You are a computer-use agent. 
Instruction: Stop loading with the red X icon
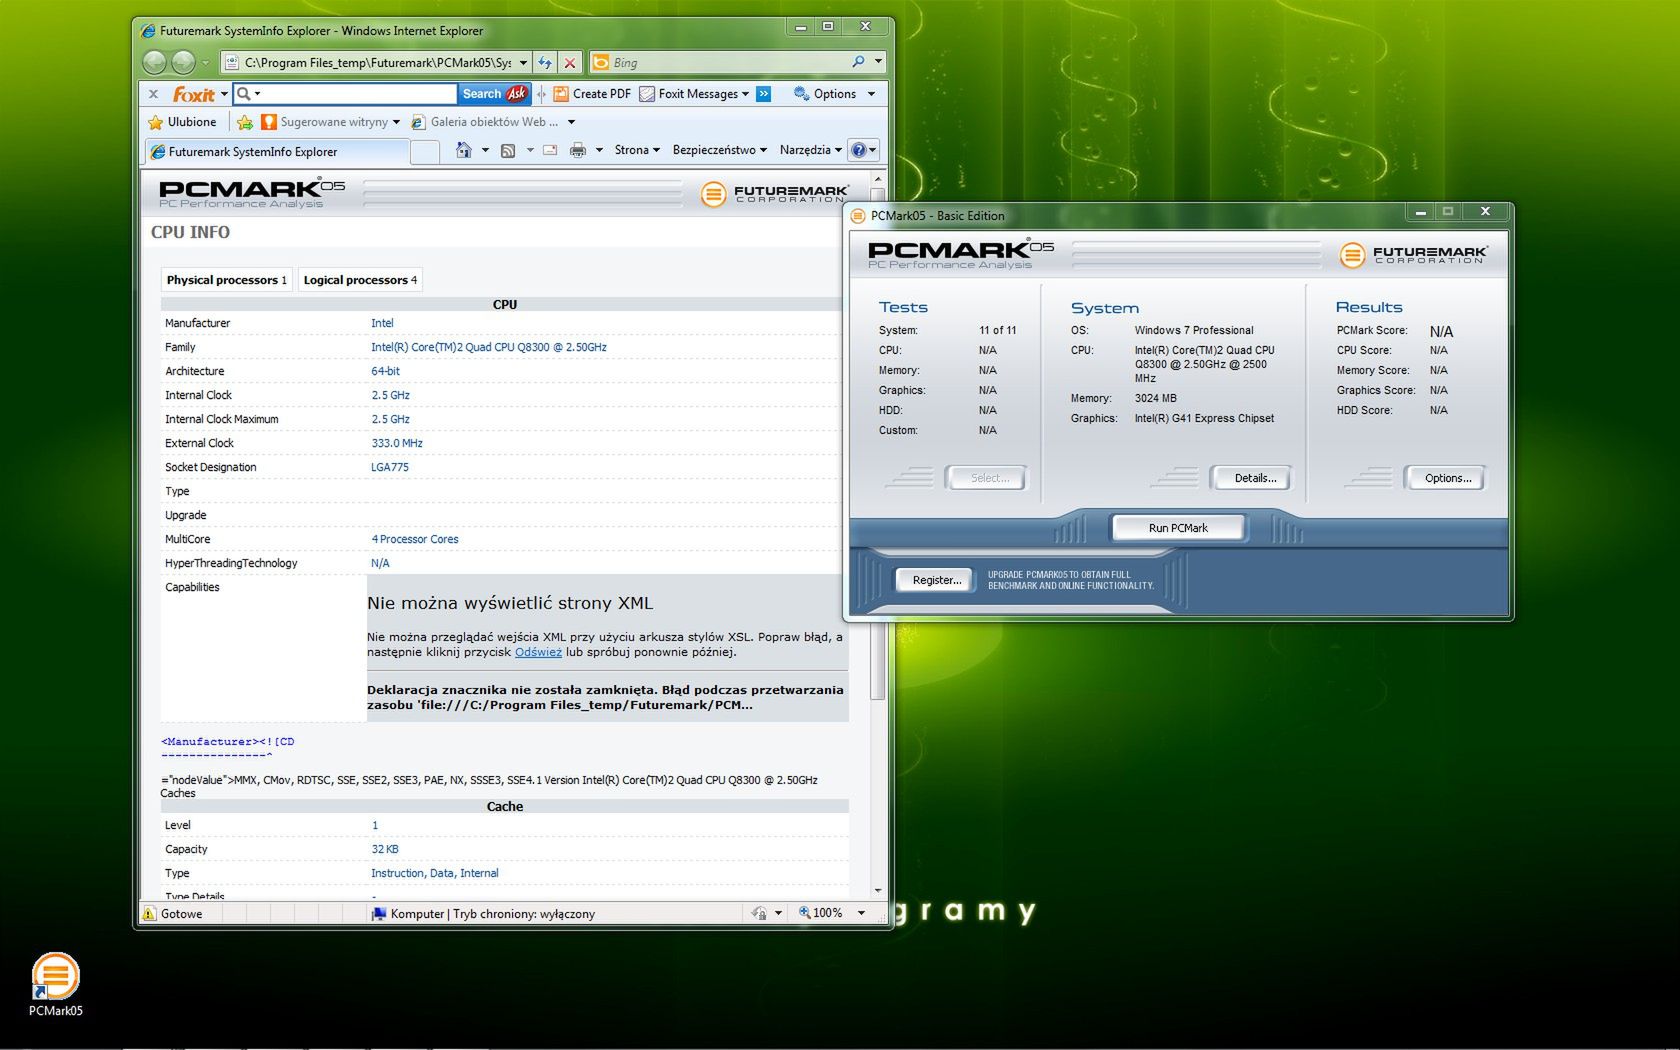(x=570, y=63)
